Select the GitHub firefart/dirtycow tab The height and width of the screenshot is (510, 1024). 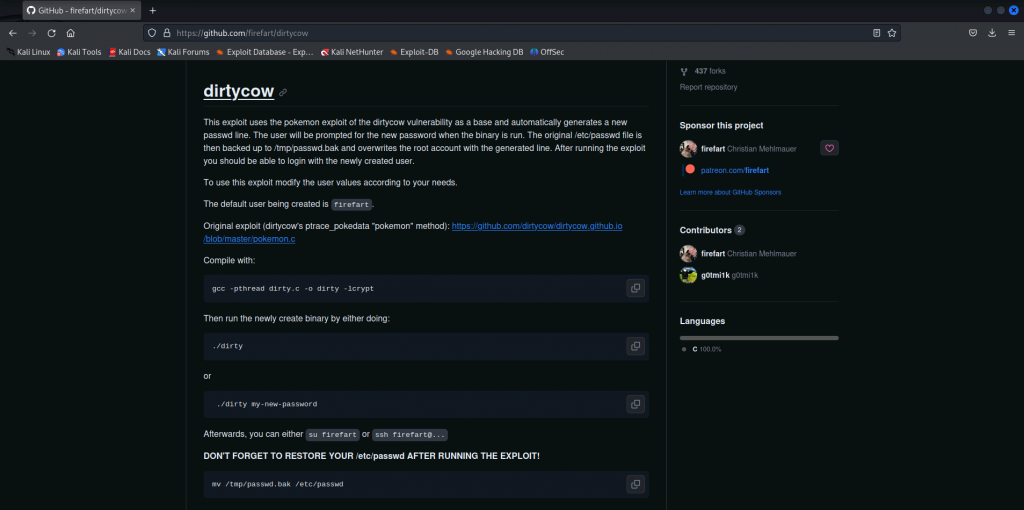pos(81,10)
